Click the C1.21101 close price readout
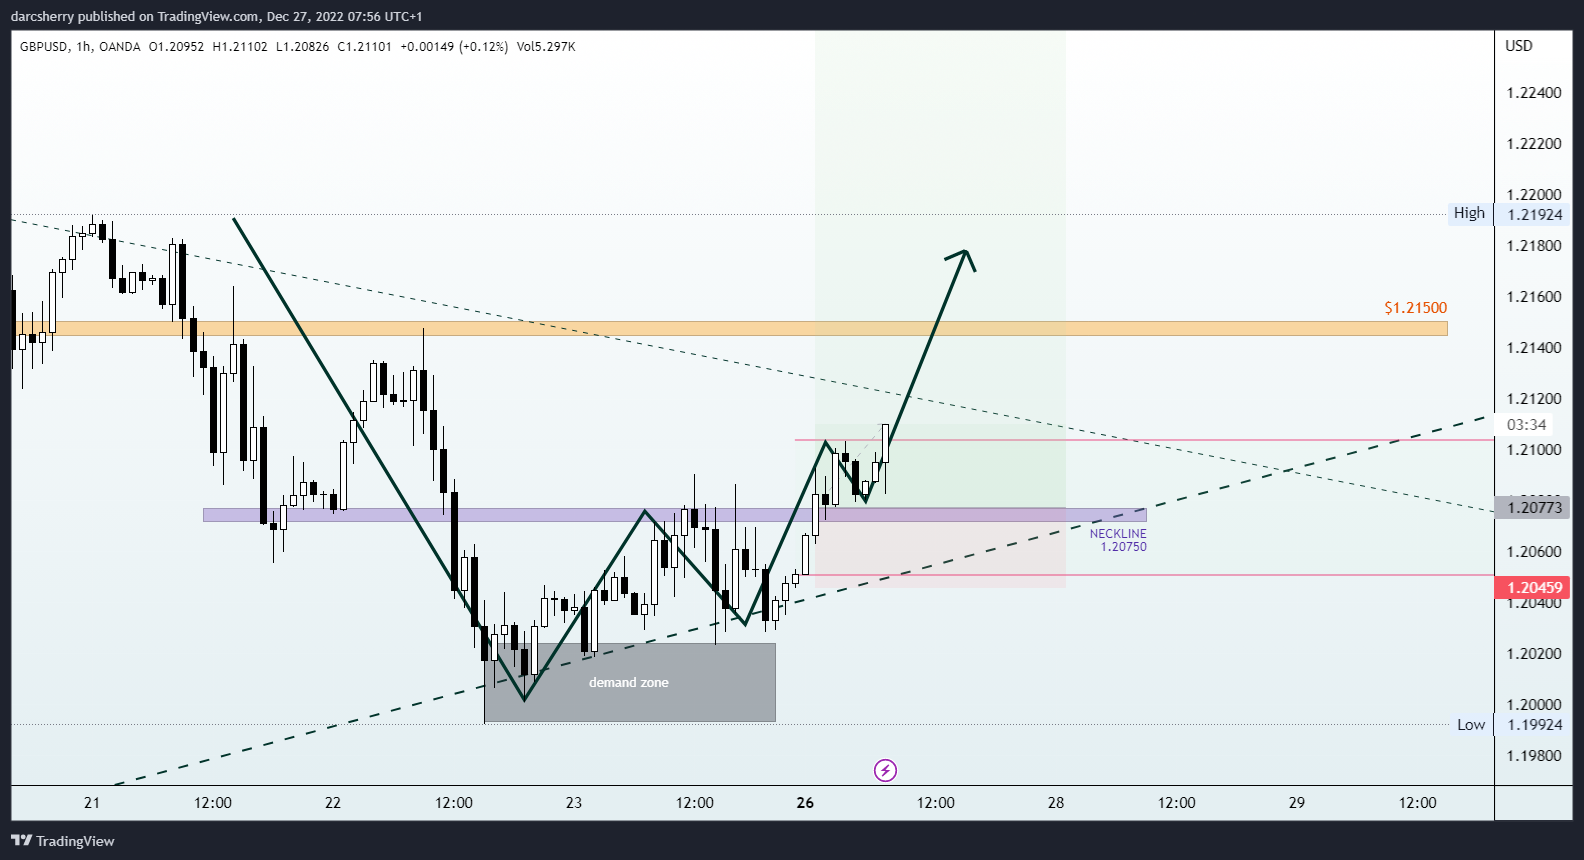The width and height of the screenshot is (1584, 860). pyautogui.click(x=365, y=47)
